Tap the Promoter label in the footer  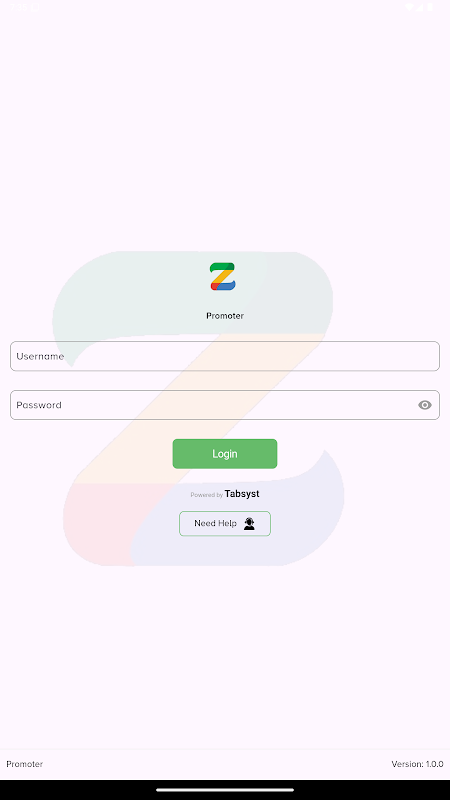pos(24,764)
